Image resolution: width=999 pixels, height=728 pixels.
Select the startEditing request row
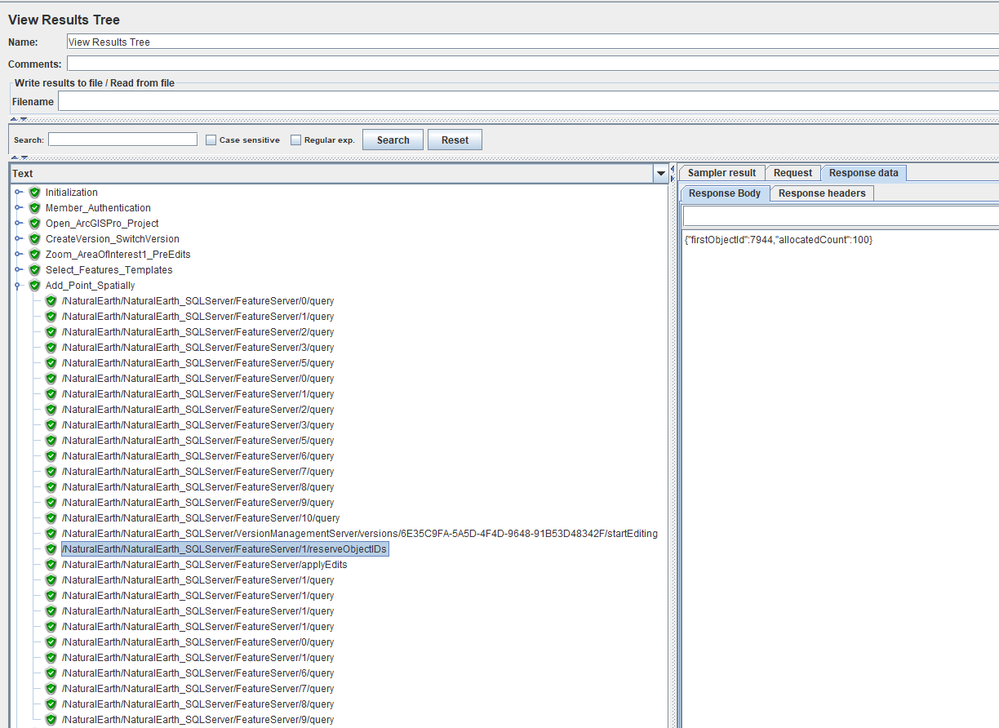coord(359,534)
